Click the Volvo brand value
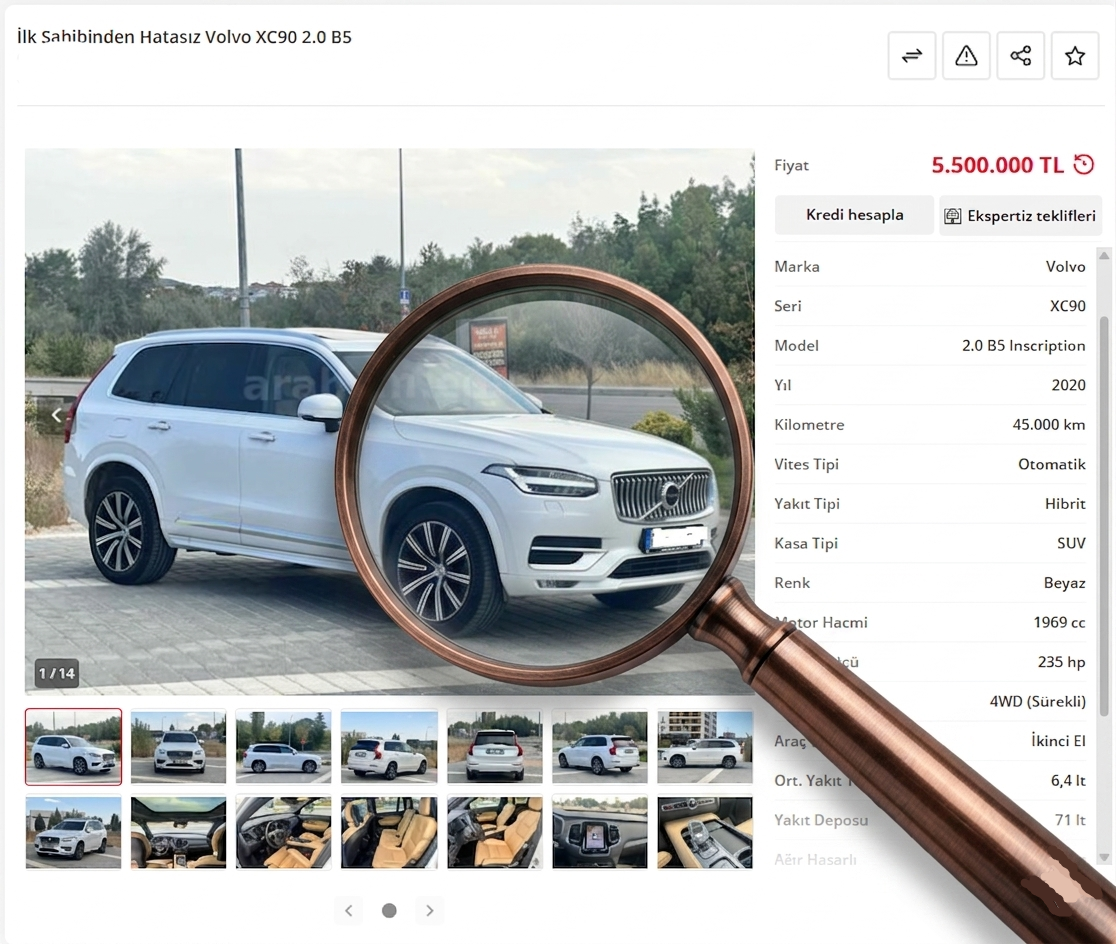 point(1065,266)
